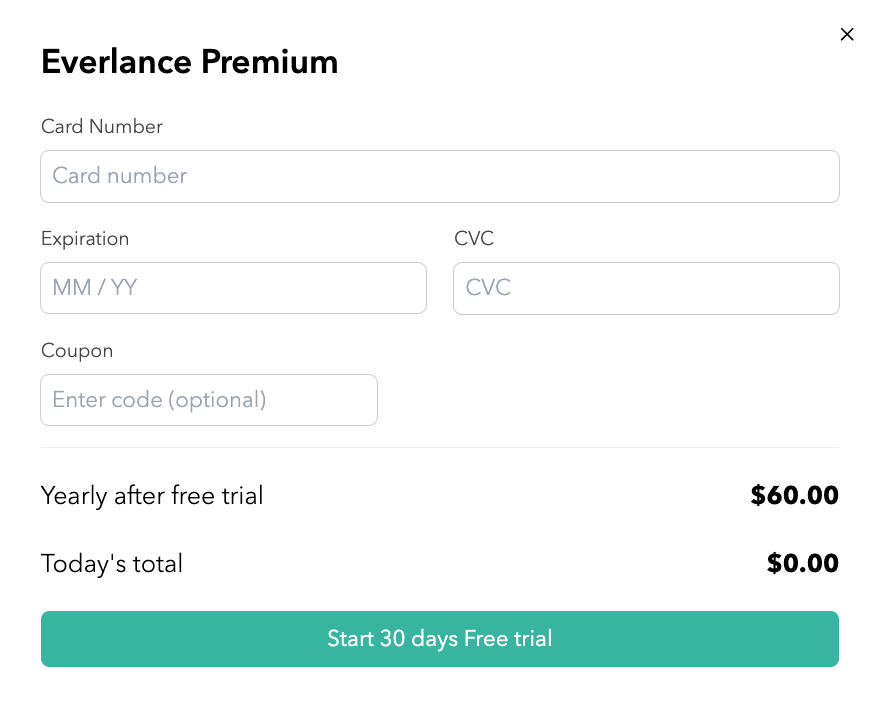Screen dimensions: 882x706
Task: Click the word "Premium" in the heading
Action: (269, 63)
